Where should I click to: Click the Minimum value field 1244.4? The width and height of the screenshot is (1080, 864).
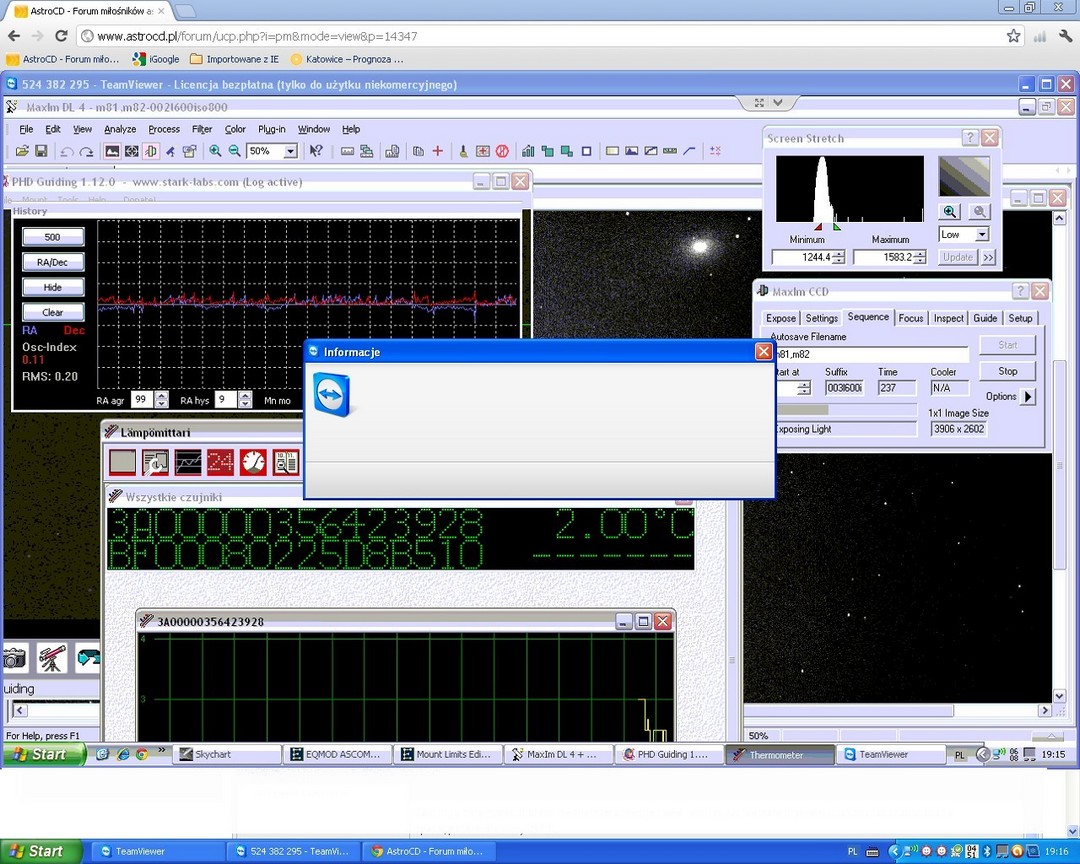[x=802, y=257]
